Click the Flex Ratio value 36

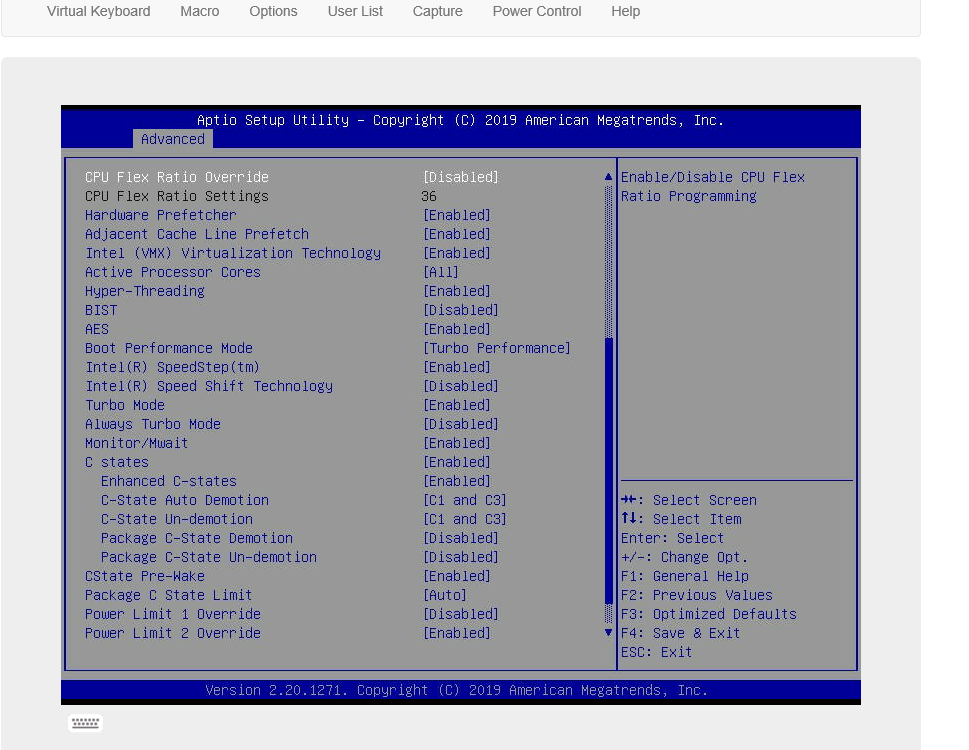tap(429, 196)
